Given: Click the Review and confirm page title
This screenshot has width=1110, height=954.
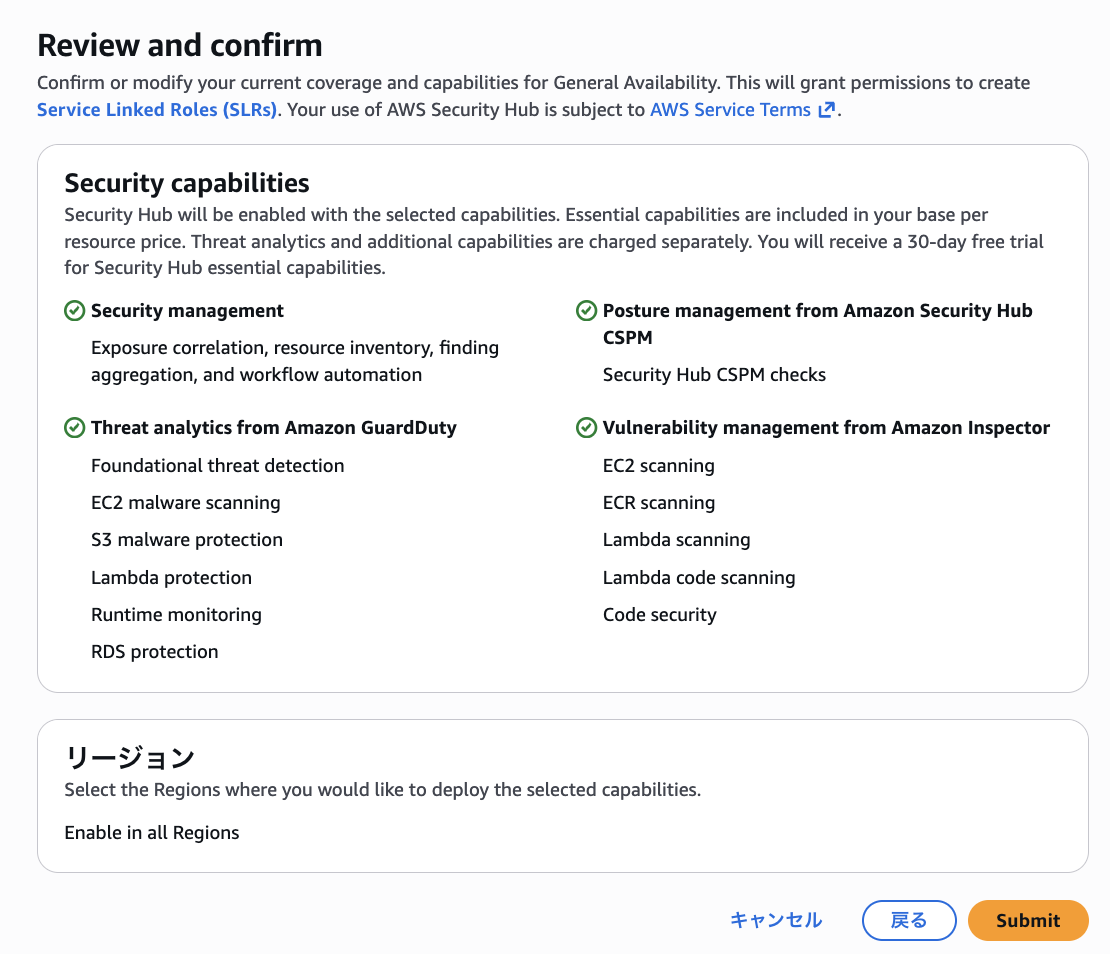Looking at the screenshot, I should pos(180,45).
